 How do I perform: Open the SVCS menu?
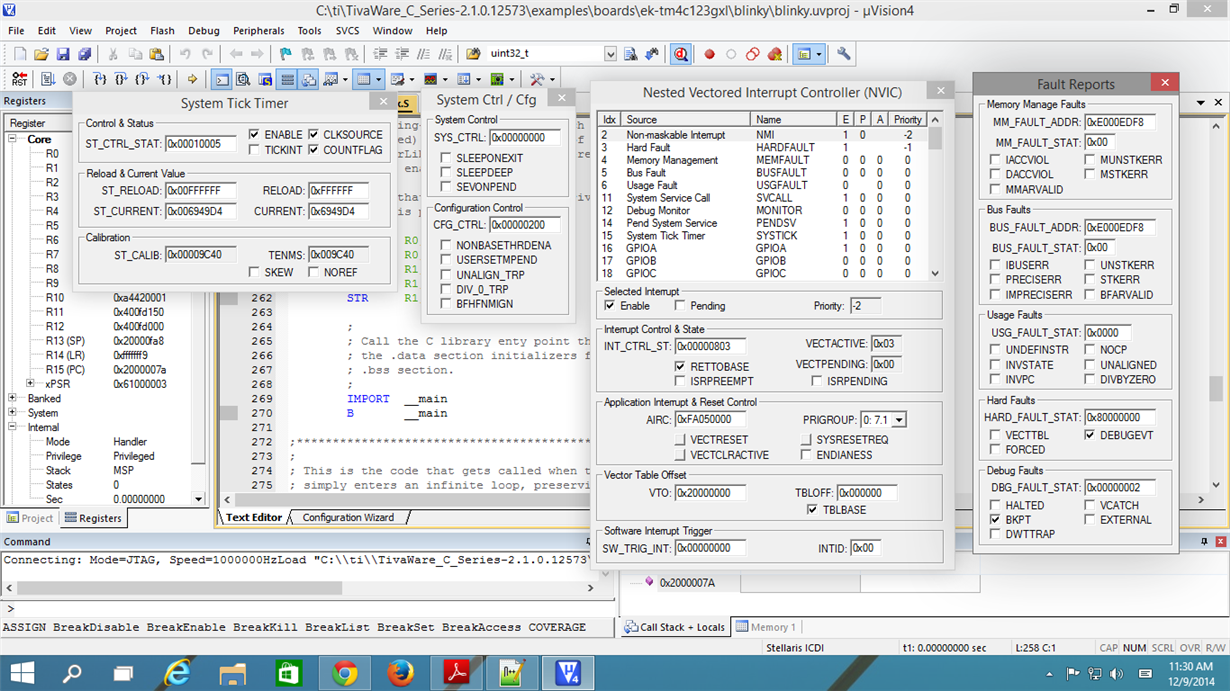(x=347, y=31)
